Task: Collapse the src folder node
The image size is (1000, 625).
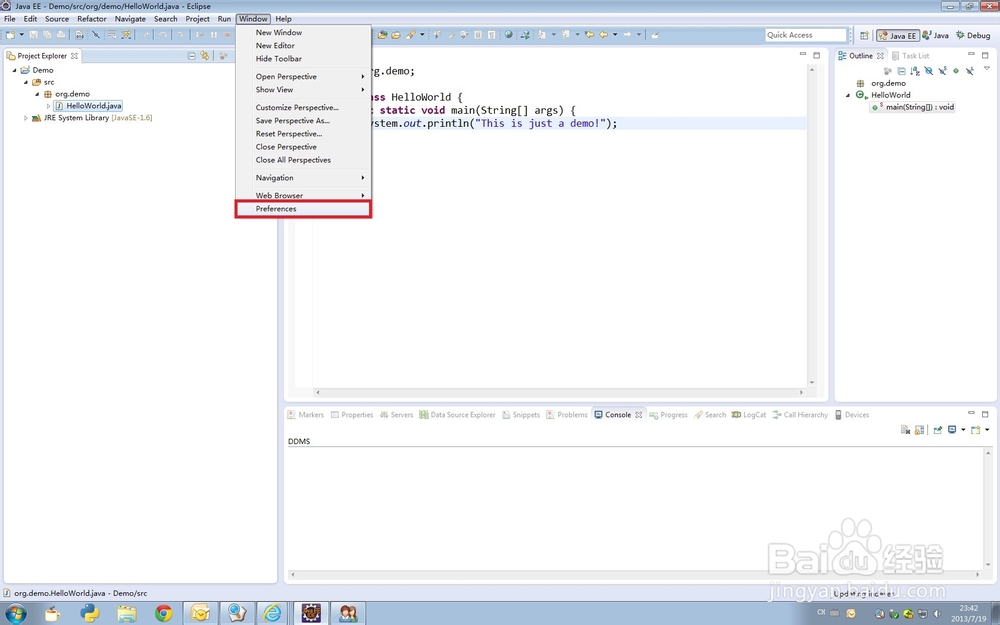Action: coord(26,82)
